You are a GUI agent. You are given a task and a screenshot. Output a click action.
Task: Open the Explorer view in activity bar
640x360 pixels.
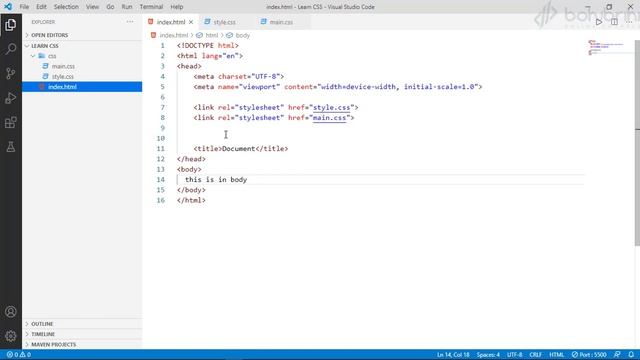point(11,25)
